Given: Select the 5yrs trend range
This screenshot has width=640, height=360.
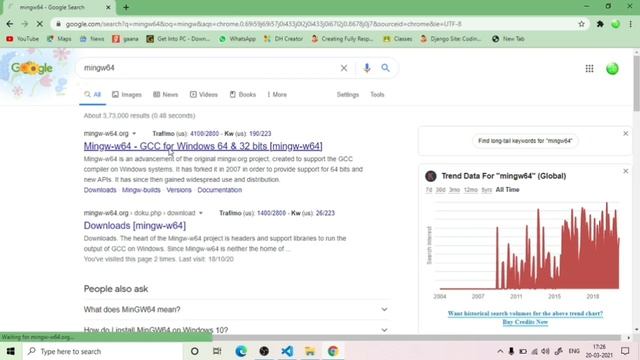Looking at the screenshot, I should (x=487, y=190).
